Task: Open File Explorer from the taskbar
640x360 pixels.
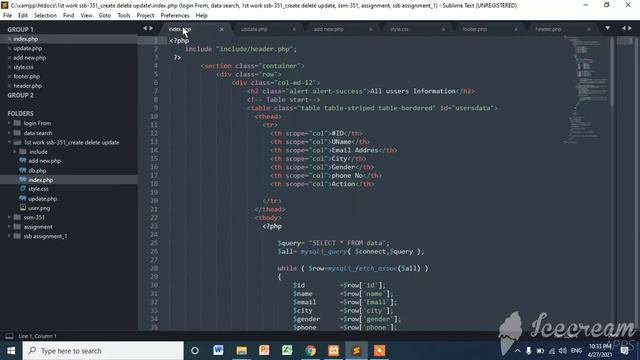Action: (x=241, y=351)
